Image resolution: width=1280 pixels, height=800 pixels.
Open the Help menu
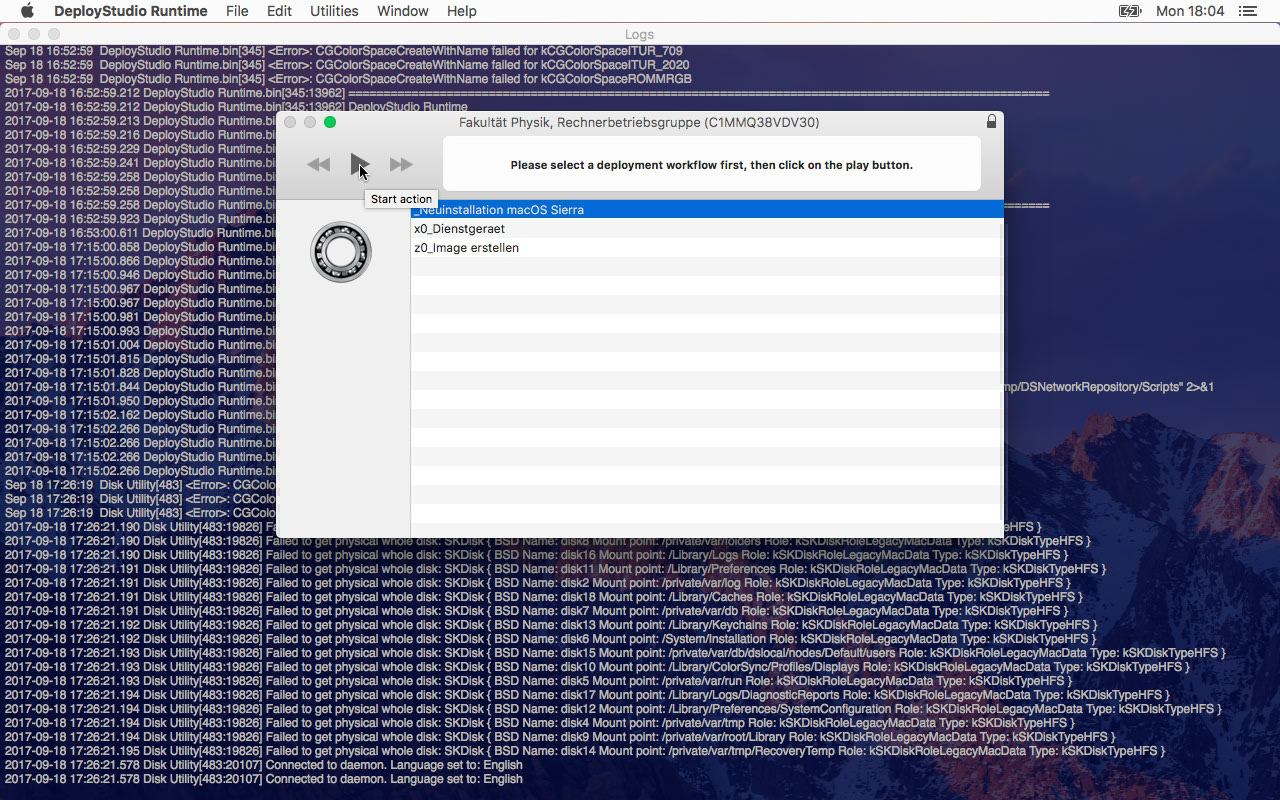pos(461,11)
